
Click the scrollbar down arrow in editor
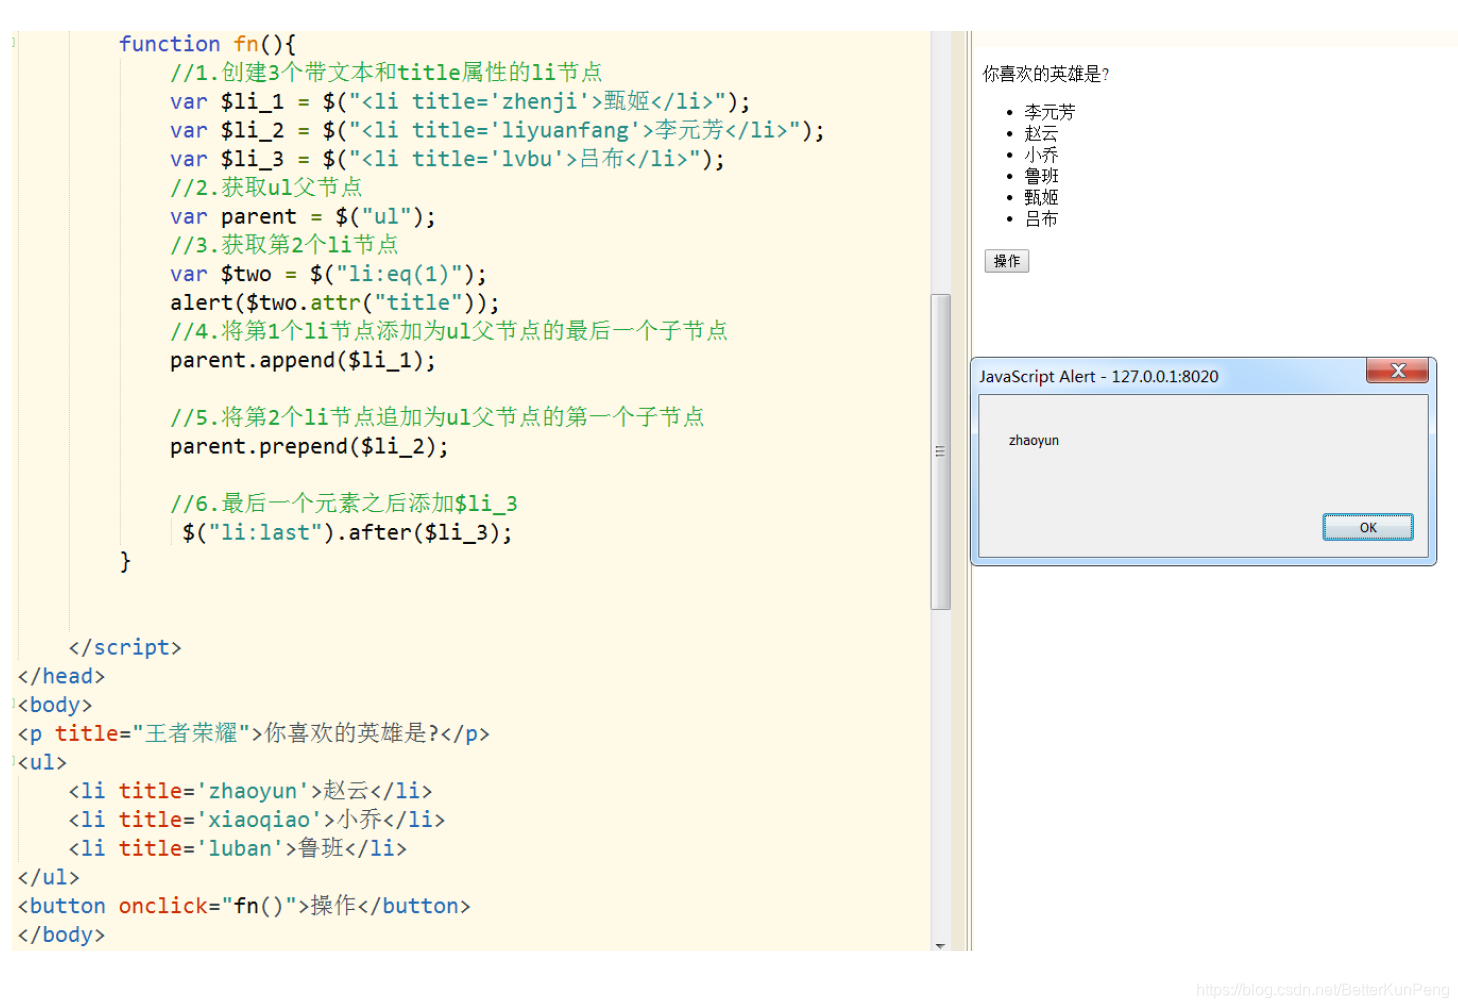click(940, 945)
